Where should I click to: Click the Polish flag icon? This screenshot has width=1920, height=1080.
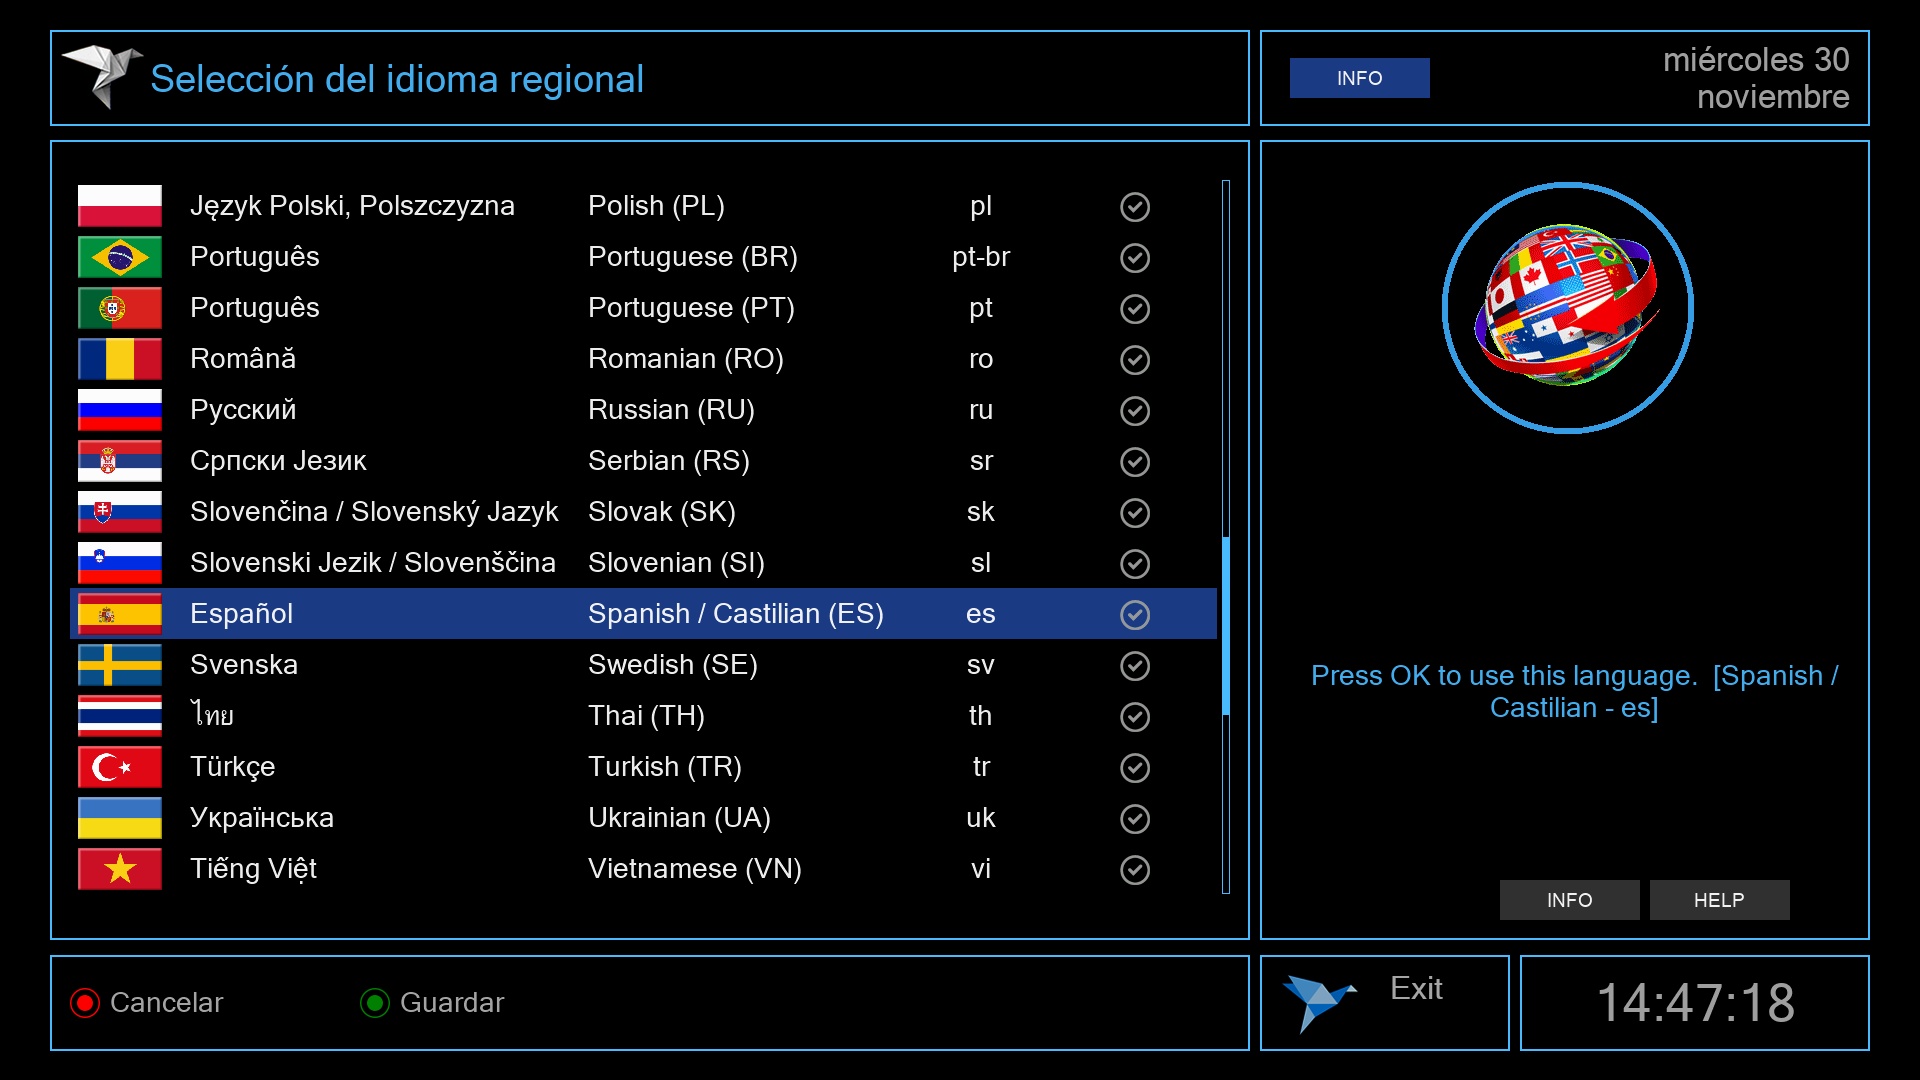pyautogui.click(x=120, y=206)
